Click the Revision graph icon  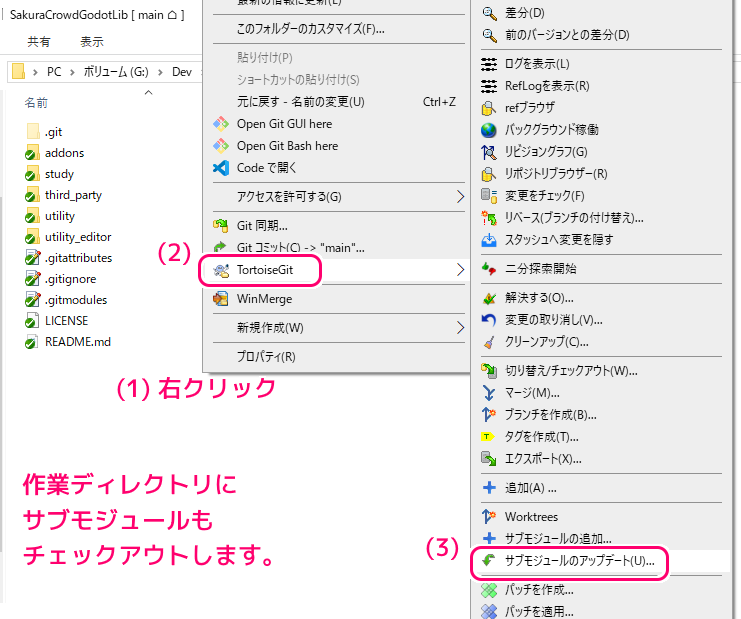(x=489, y=152)
